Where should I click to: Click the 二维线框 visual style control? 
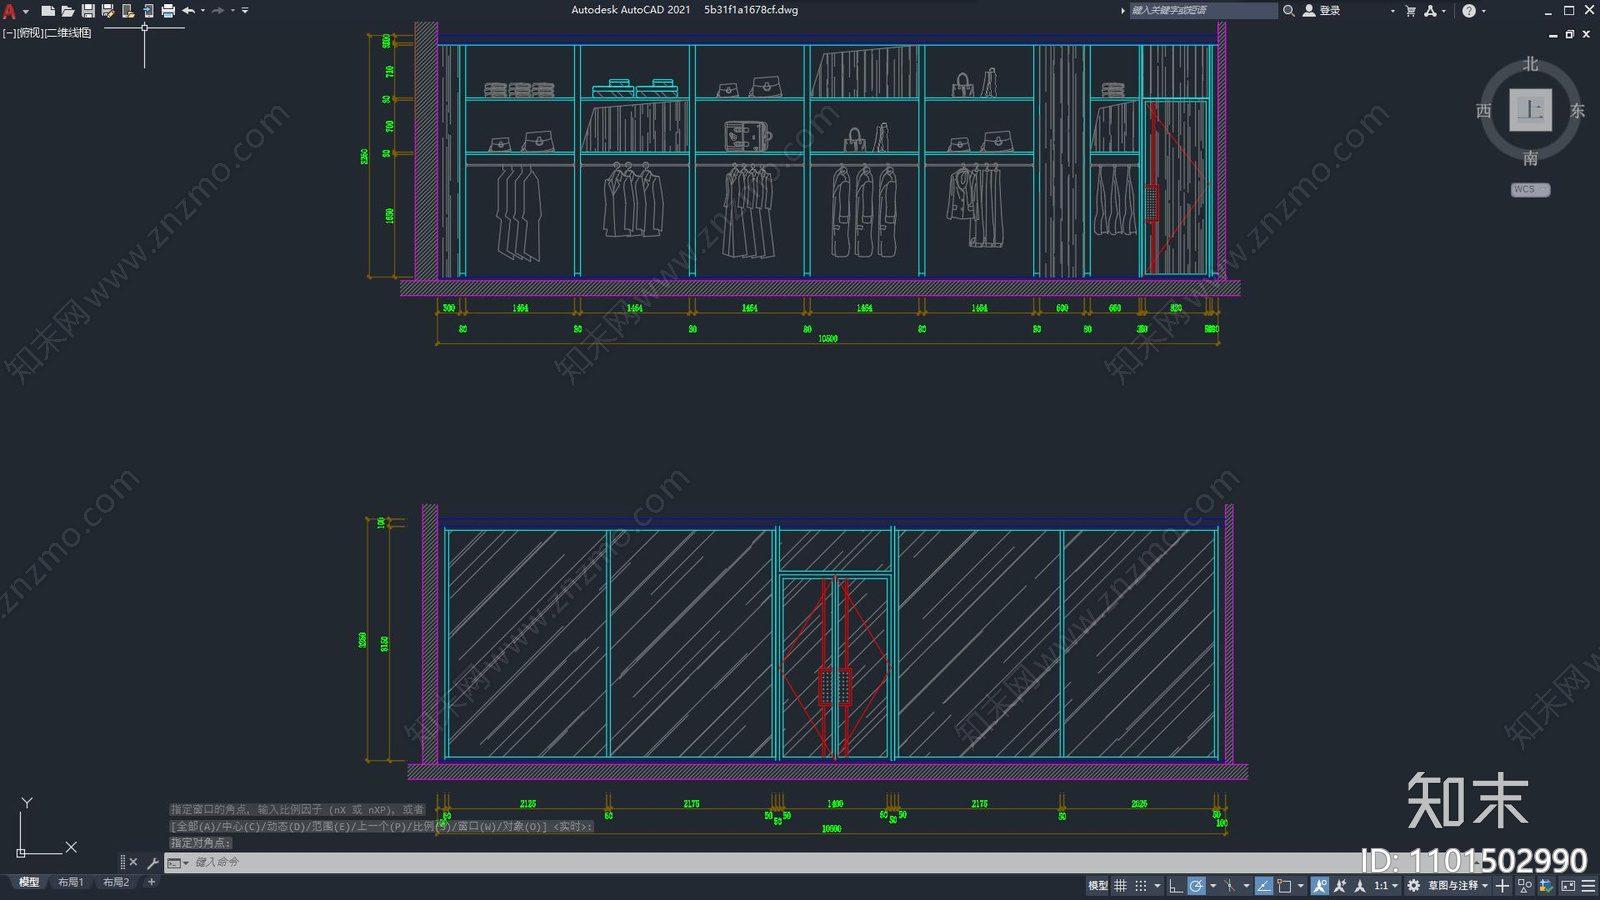click(x=68, y=33)
